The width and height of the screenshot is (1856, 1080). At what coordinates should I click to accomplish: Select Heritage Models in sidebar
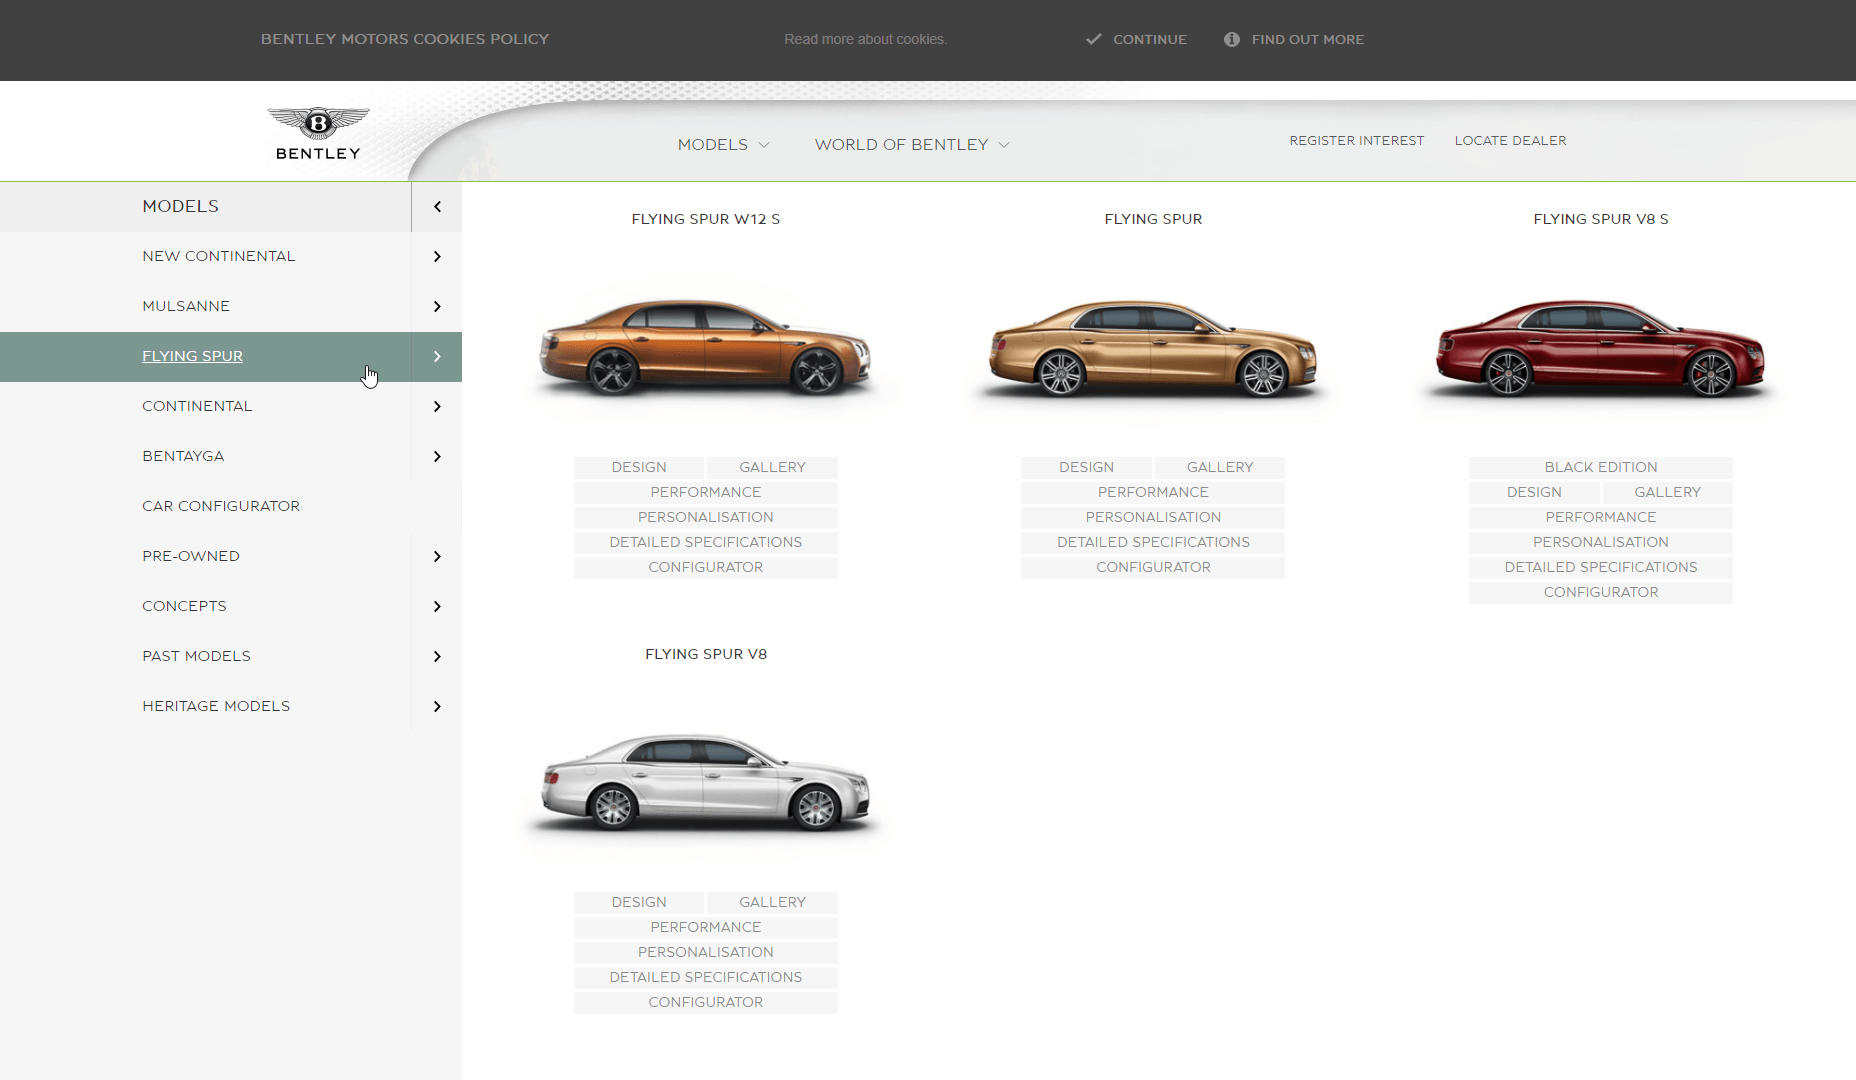tap(216, 706)
